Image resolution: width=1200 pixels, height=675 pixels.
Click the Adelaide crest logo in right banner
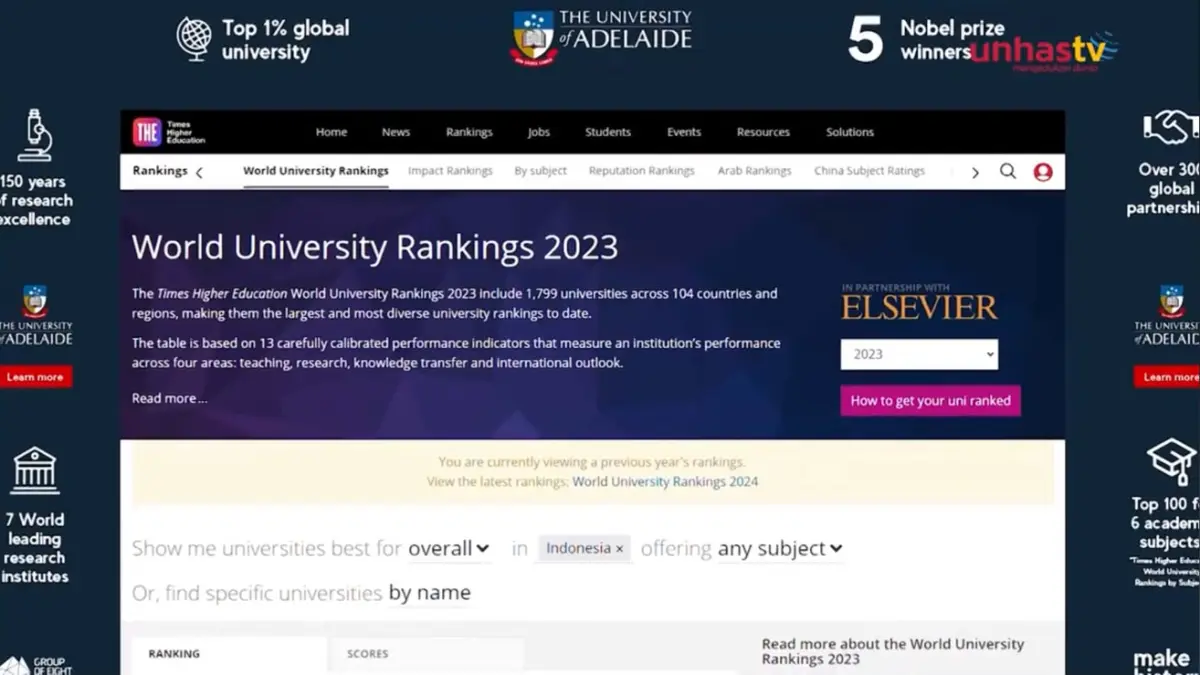point(1171,301)
